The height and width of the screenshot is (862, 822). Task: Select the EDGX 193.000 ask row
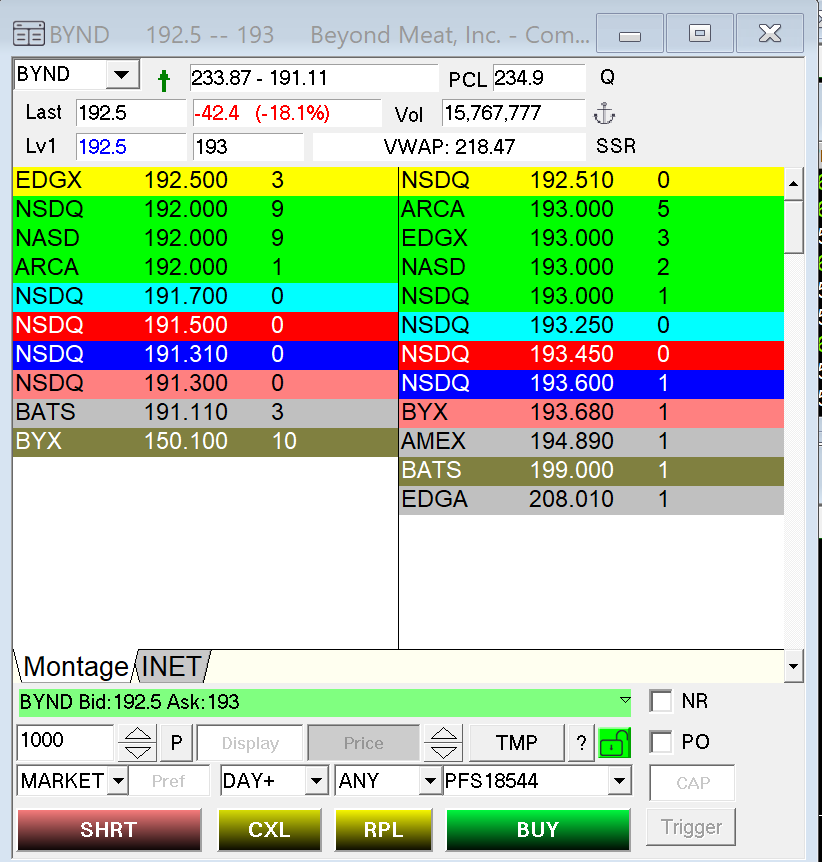[x=592, y=238]
